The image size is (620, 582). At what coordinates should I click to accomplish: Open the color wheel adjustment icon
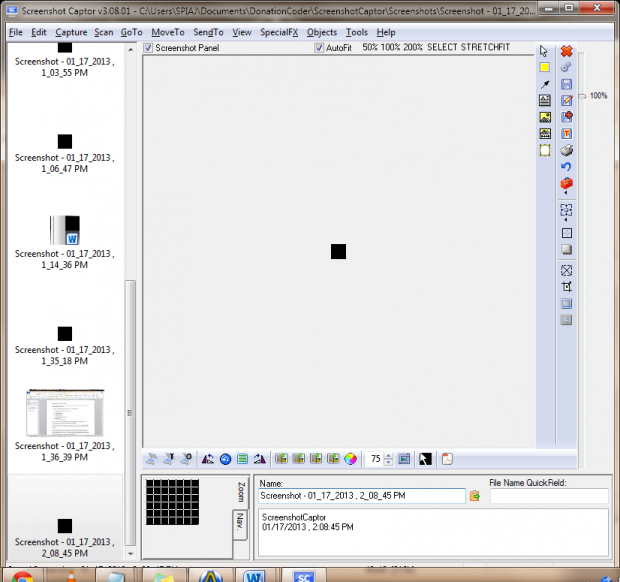pos(350,459)
